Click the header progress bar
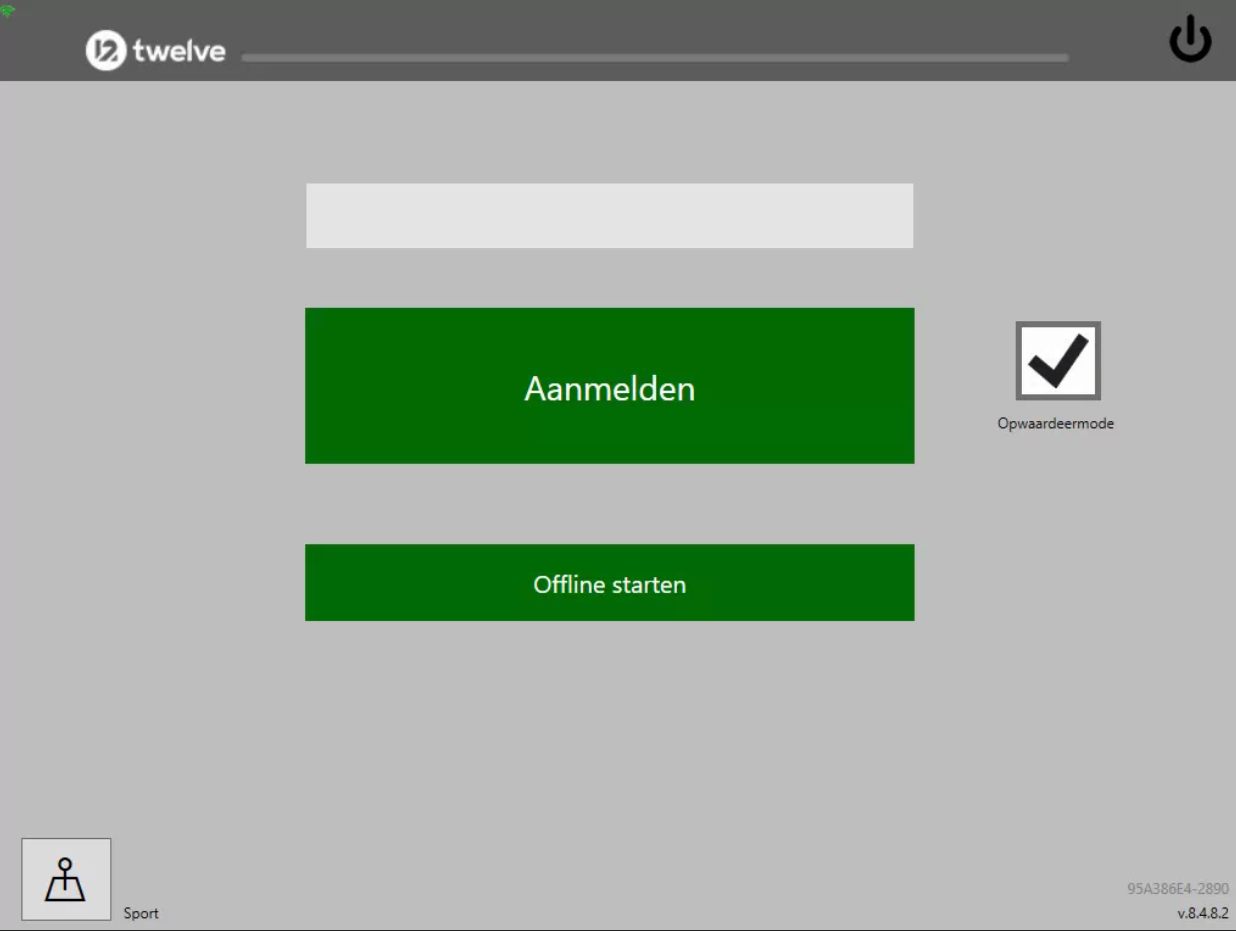Screen dimensions: 1236x931 click(655, 58)
